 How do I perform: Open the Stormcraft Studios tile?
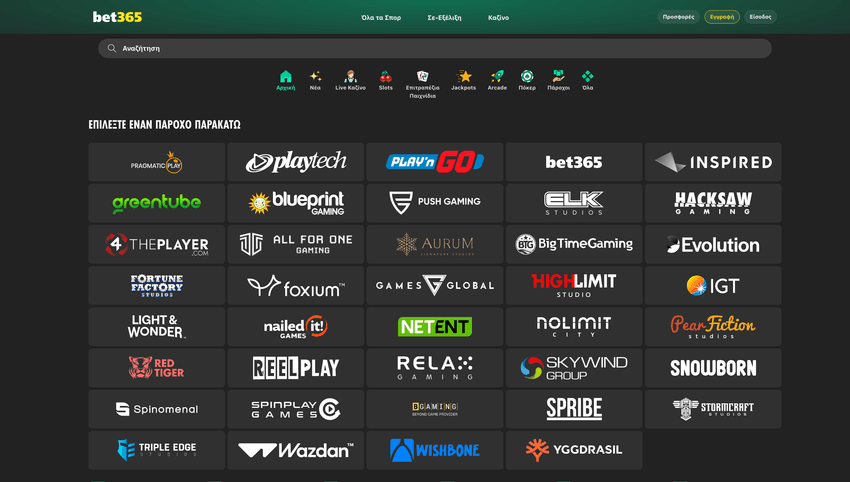[x=713, y=409]
